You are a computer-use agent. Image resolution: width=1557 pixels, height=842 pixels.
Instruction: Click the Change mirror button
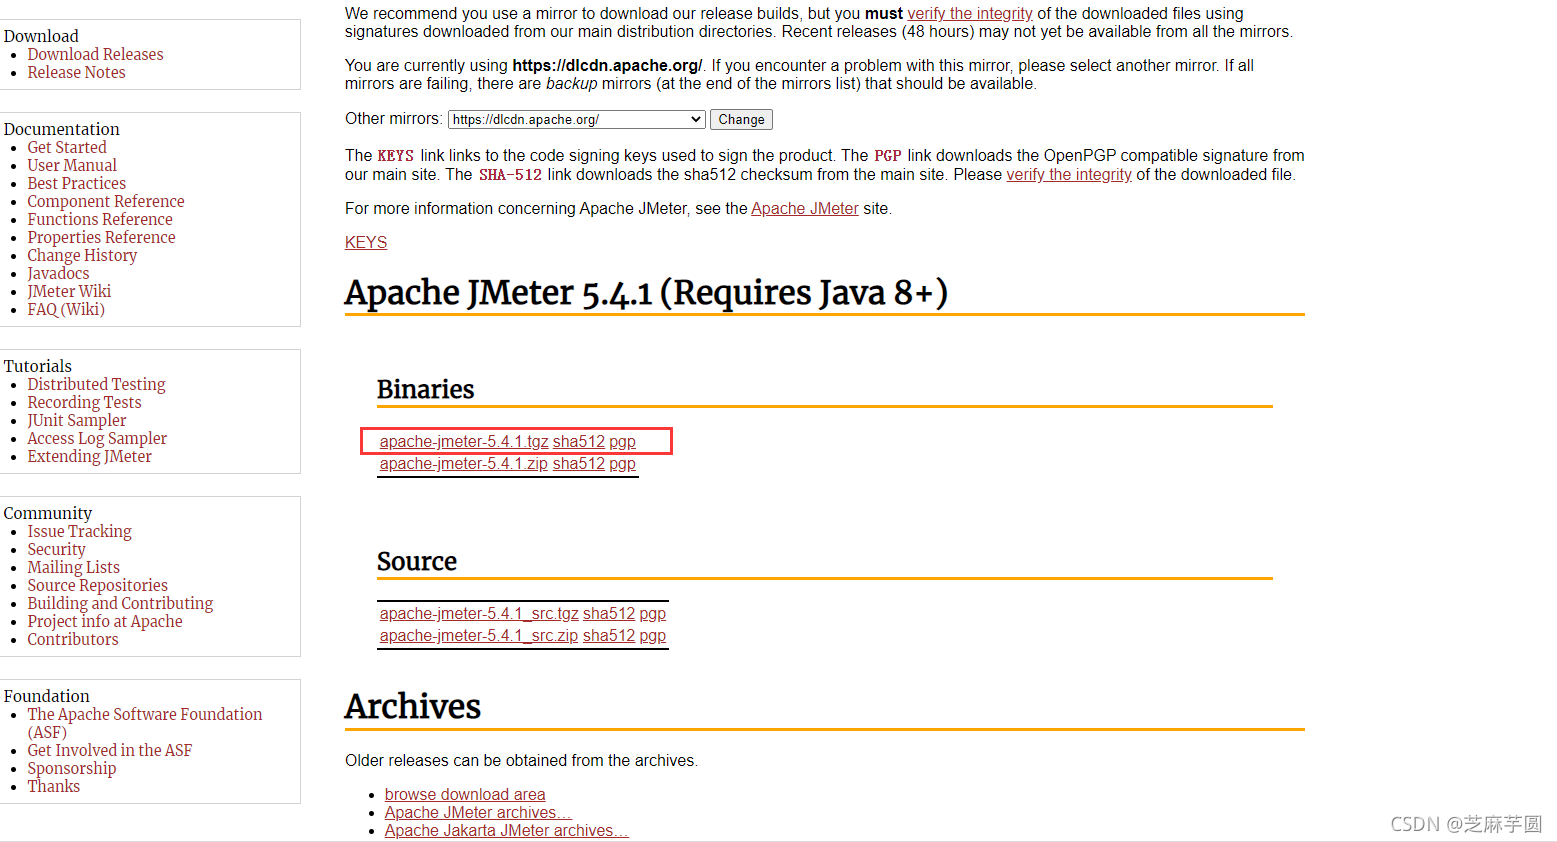point(741,119)
